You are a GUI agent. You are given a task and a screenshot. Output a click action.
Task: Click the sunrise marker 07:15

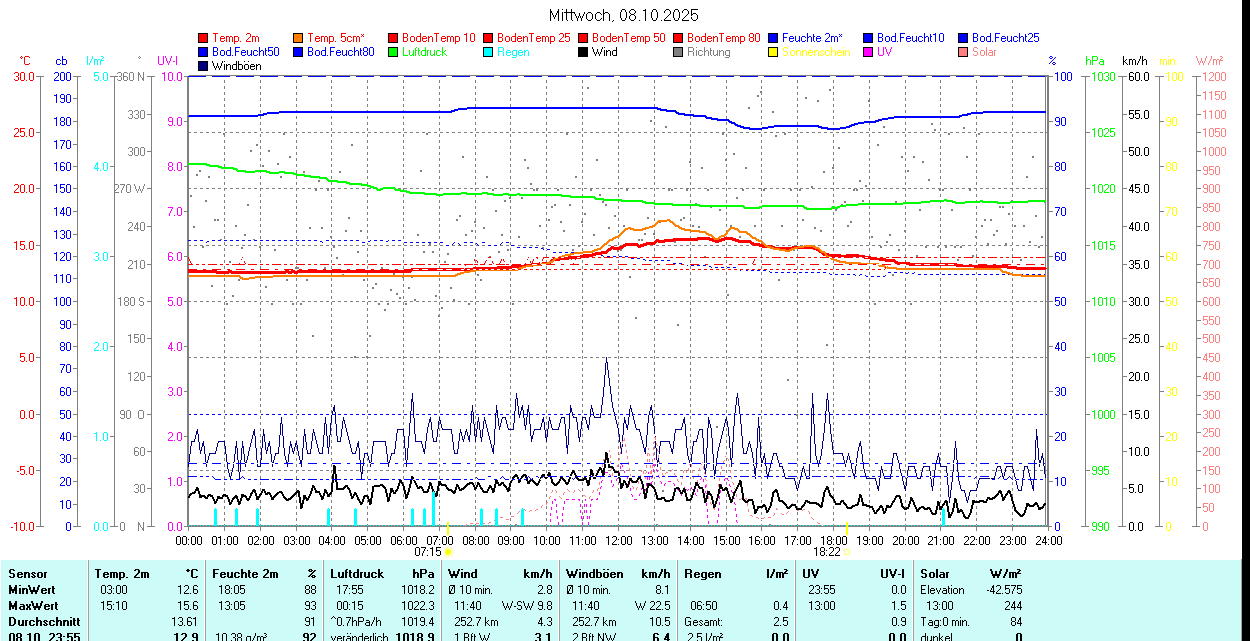pos(428,551)
